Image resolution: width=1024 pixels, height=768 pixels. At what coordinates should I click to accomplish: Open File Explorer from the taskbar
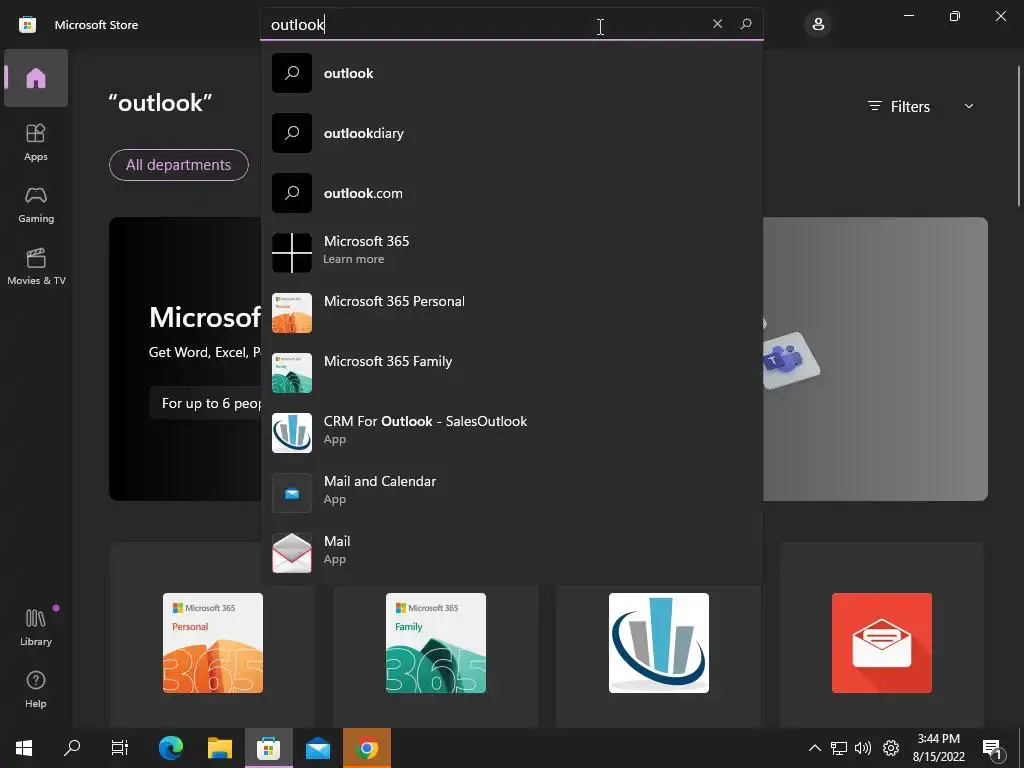(x=220, y=748)
